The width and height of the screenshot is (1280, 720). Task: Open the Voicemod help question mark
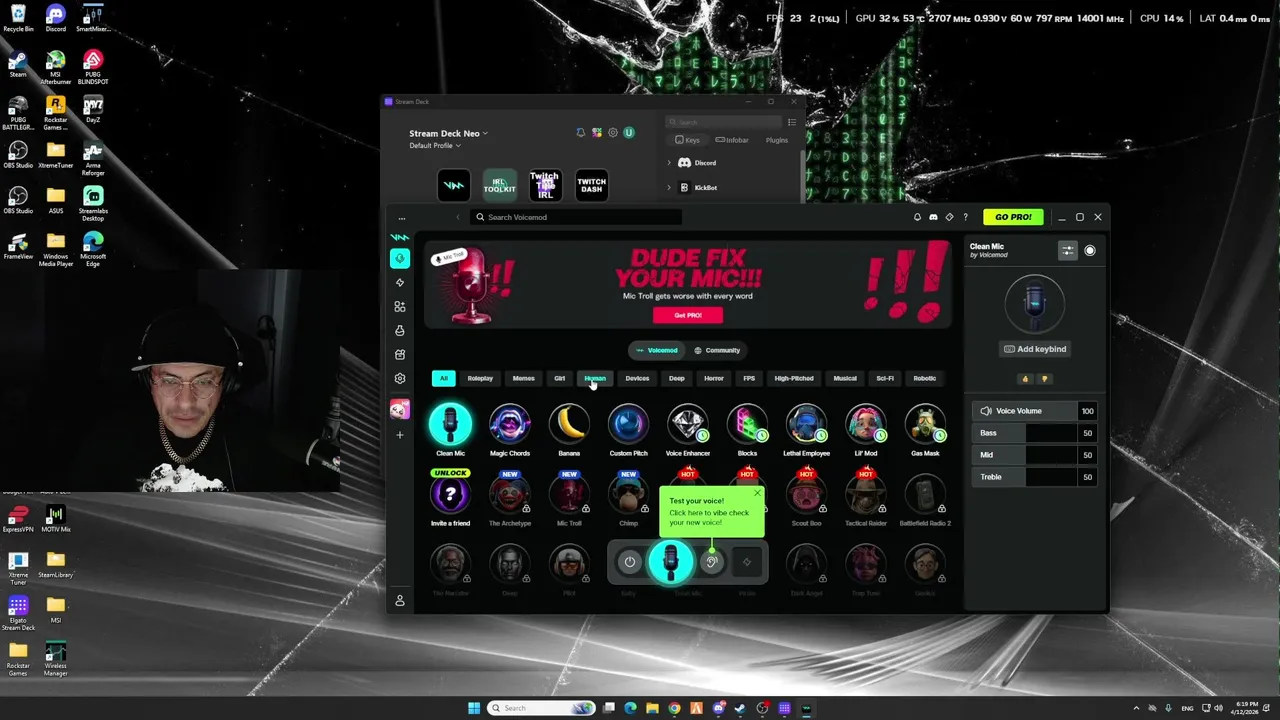[x=965, y=217]
